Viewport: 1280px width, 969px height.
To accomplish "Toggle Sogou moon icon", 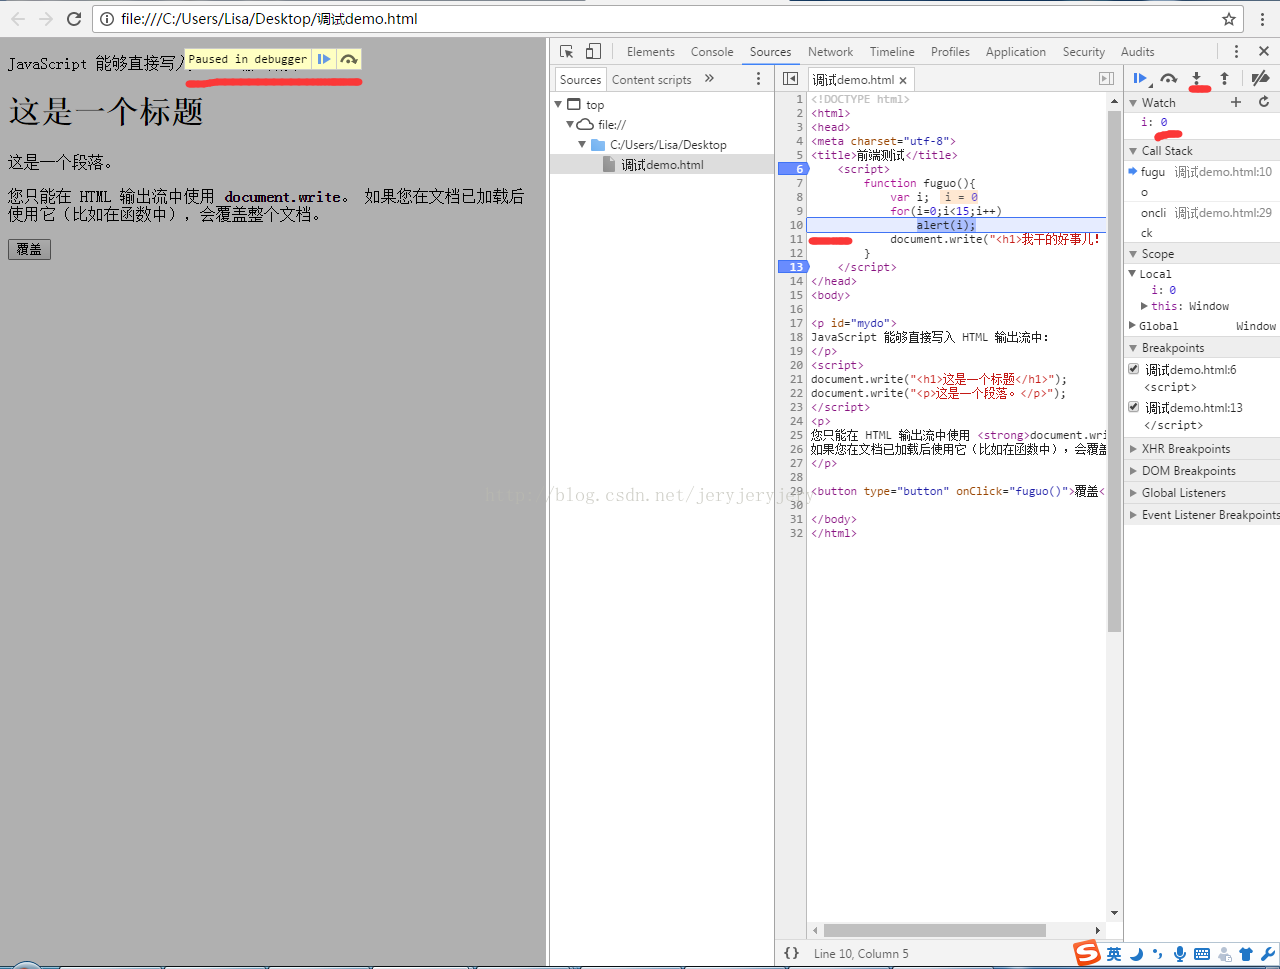I will tap(1137, 954).
